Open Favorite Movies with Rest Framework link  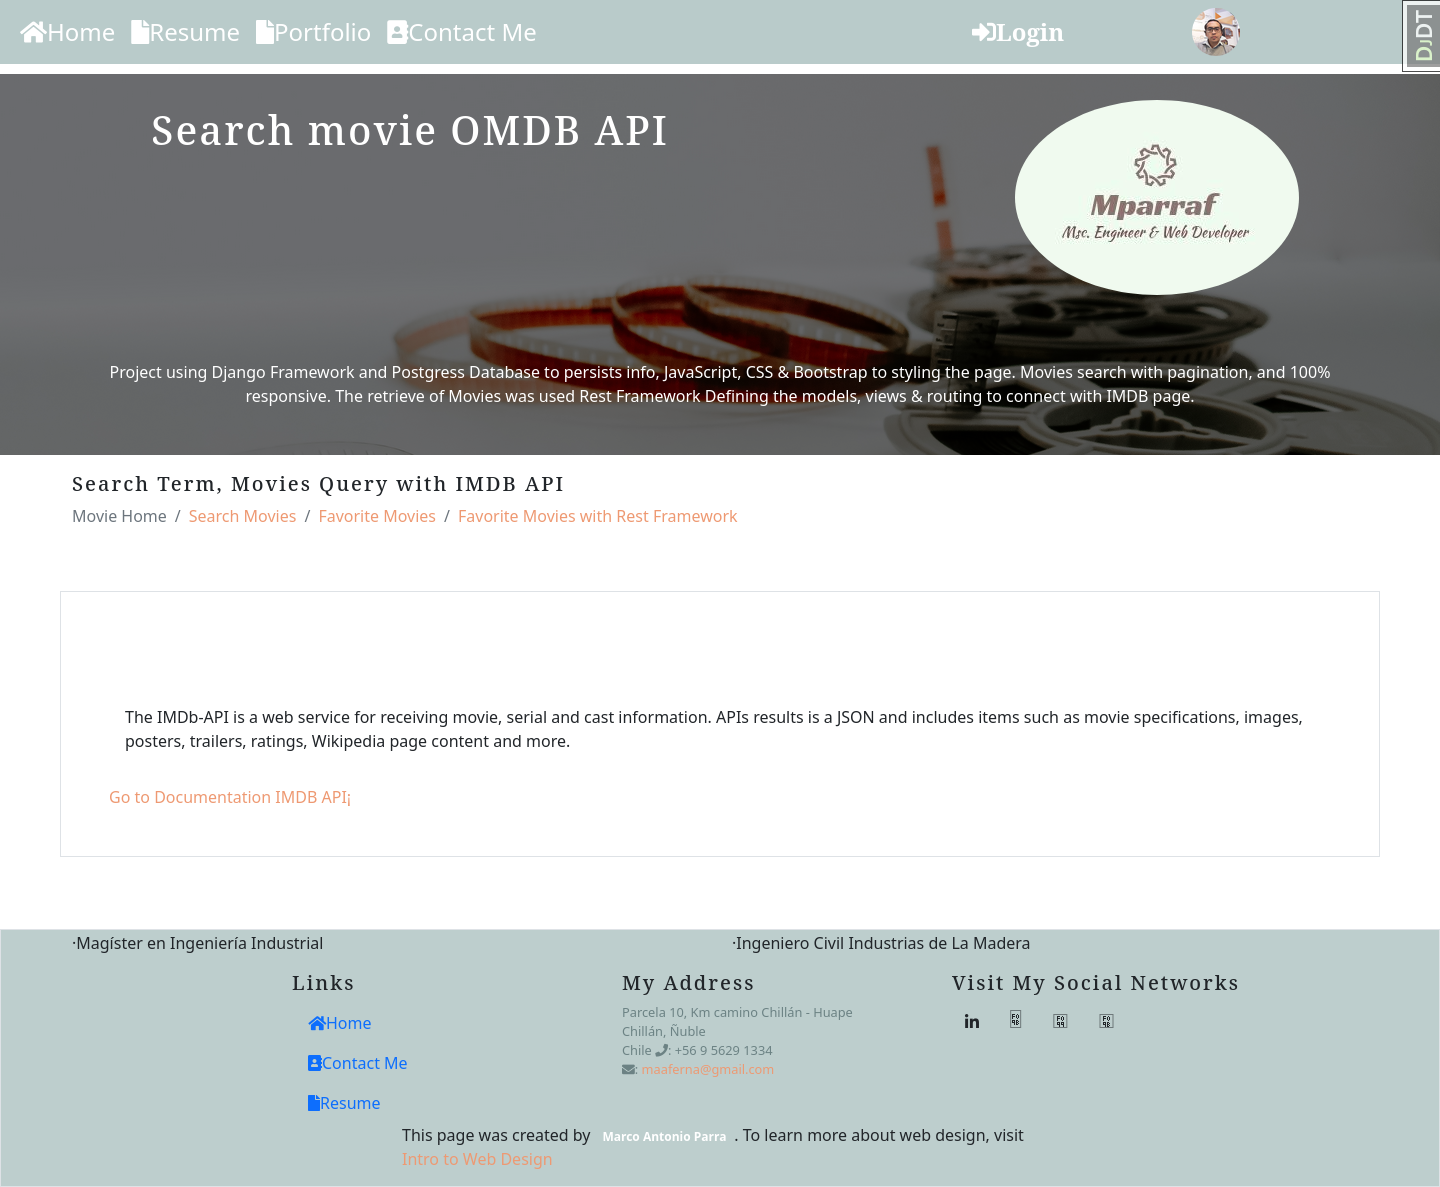(597, 516)
